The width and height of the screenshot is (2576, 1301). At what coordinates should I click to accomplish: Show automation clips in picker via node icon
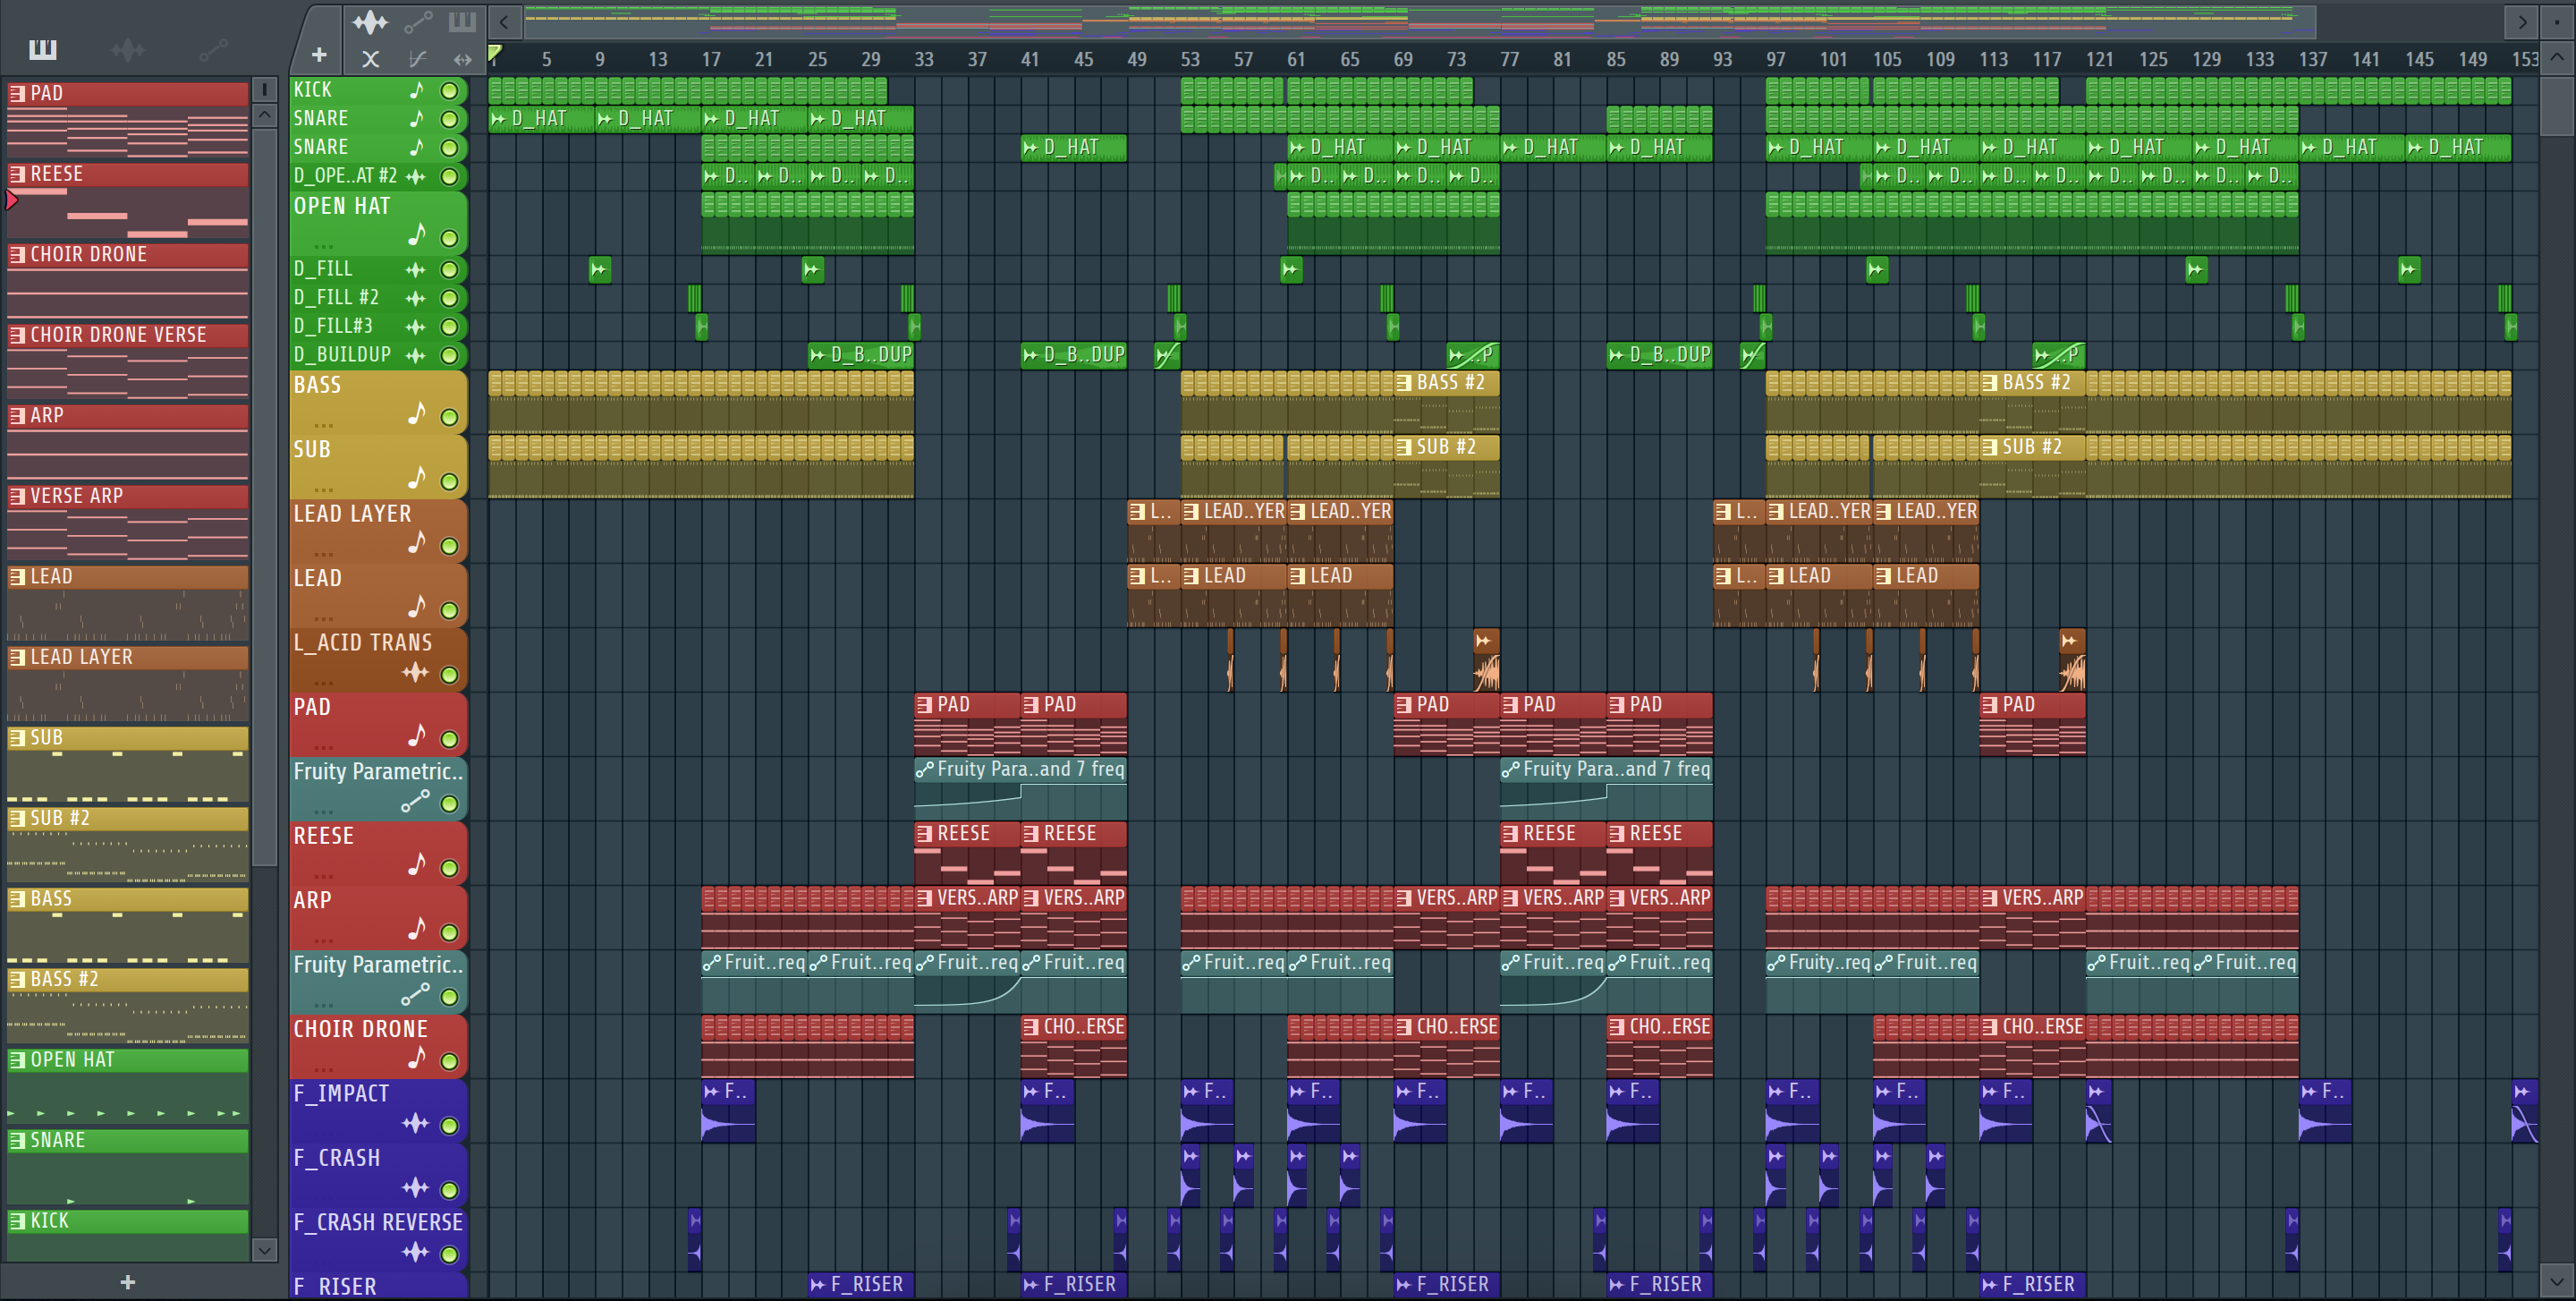coord(213,49)
